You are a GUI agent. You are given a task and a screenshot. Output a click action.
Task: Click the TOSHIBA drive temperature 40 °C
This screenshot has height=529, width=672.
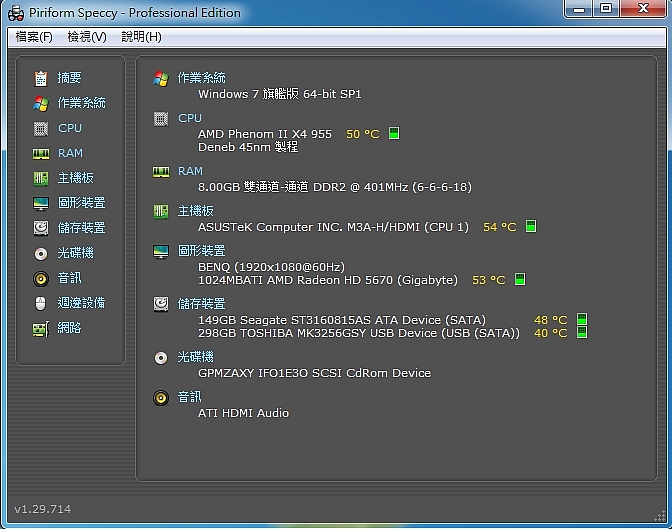pyautogui.click(x=550, y=333)
